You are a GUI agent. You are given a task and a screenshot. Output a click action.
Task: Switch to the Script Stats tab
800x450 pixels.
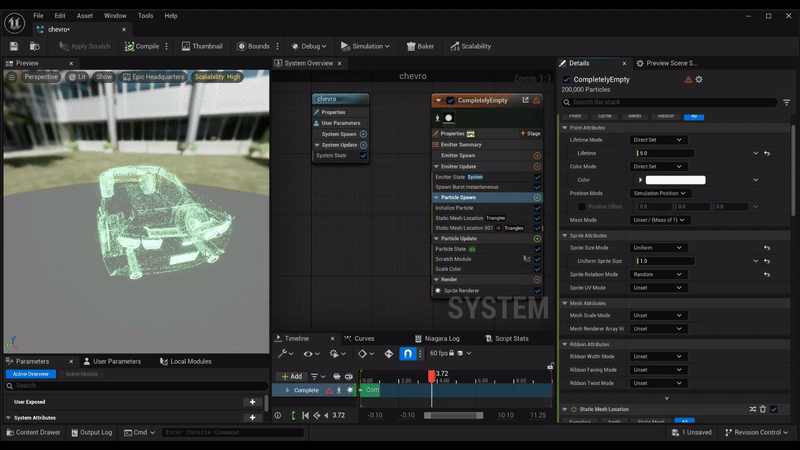click(x=507, y=339)
